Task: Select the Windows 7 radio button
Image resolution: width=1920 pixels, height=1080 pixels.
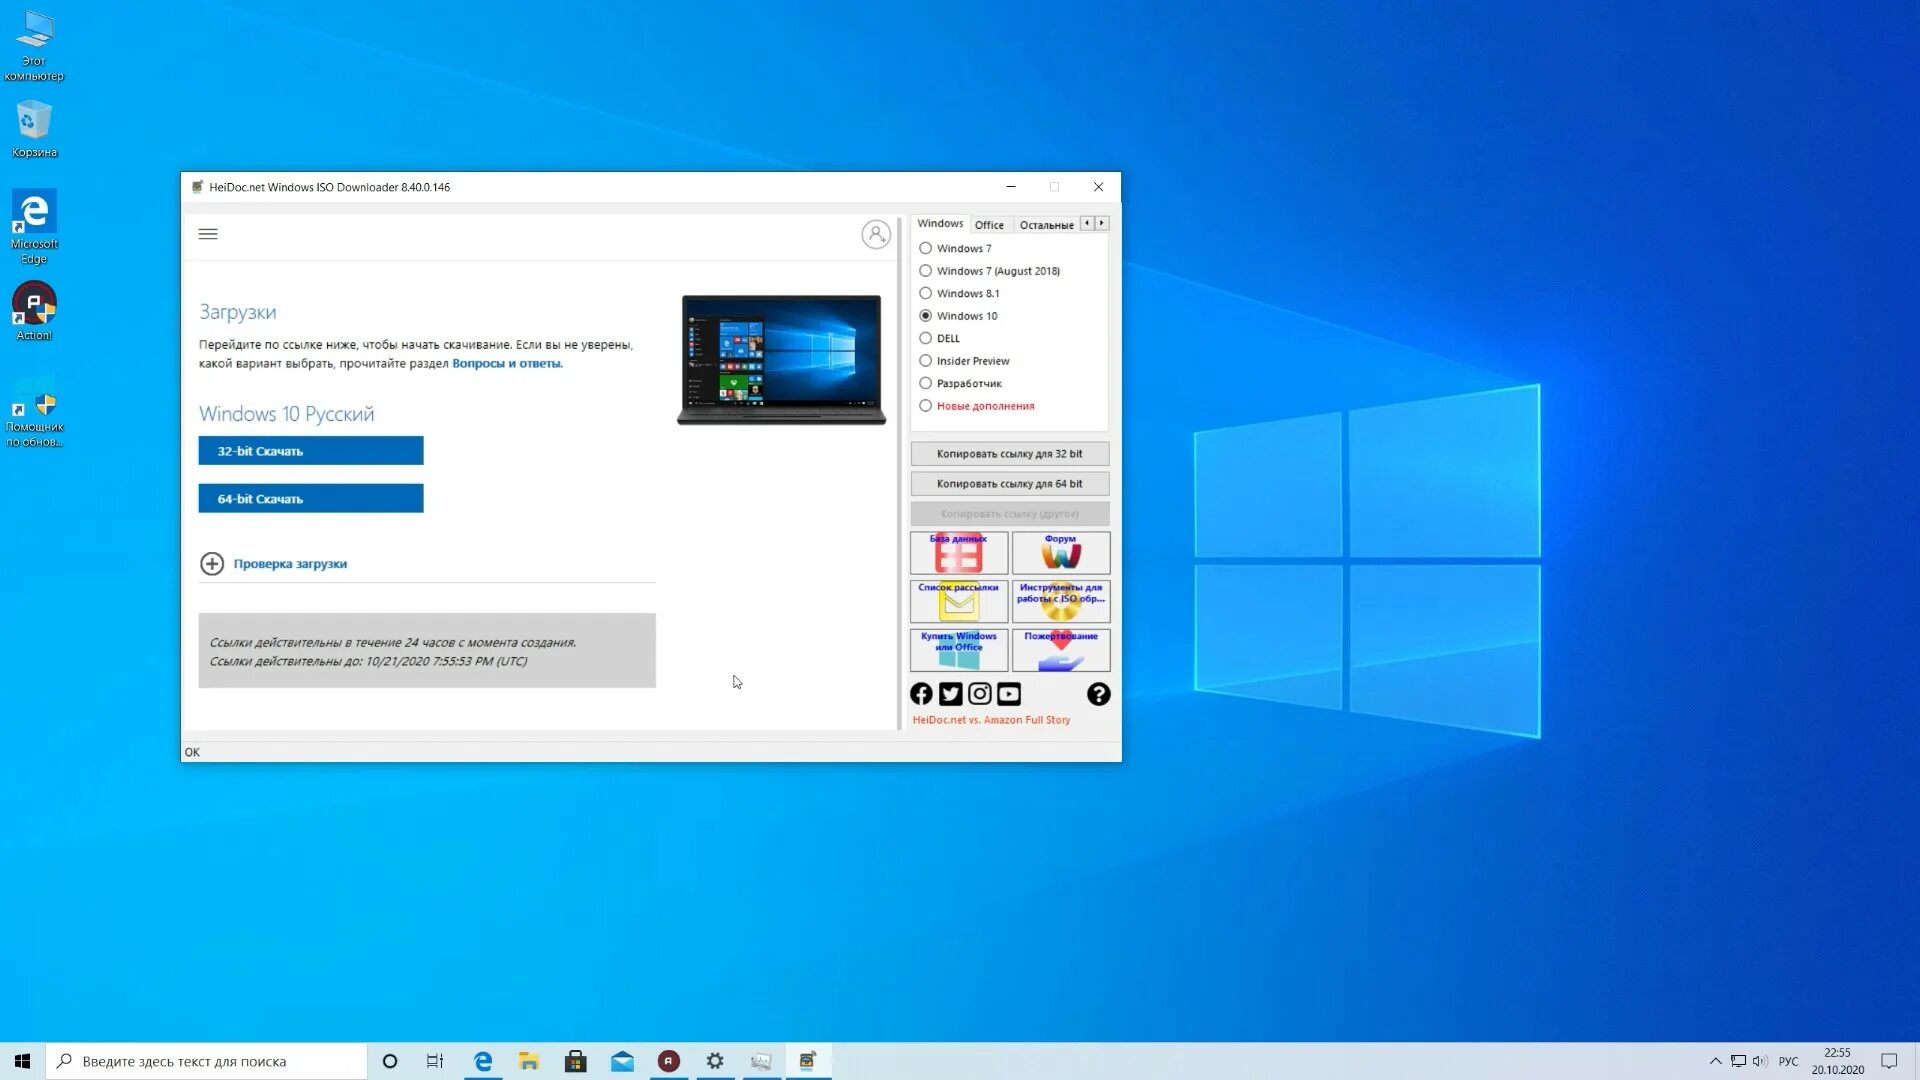Action: coord(924,247)
